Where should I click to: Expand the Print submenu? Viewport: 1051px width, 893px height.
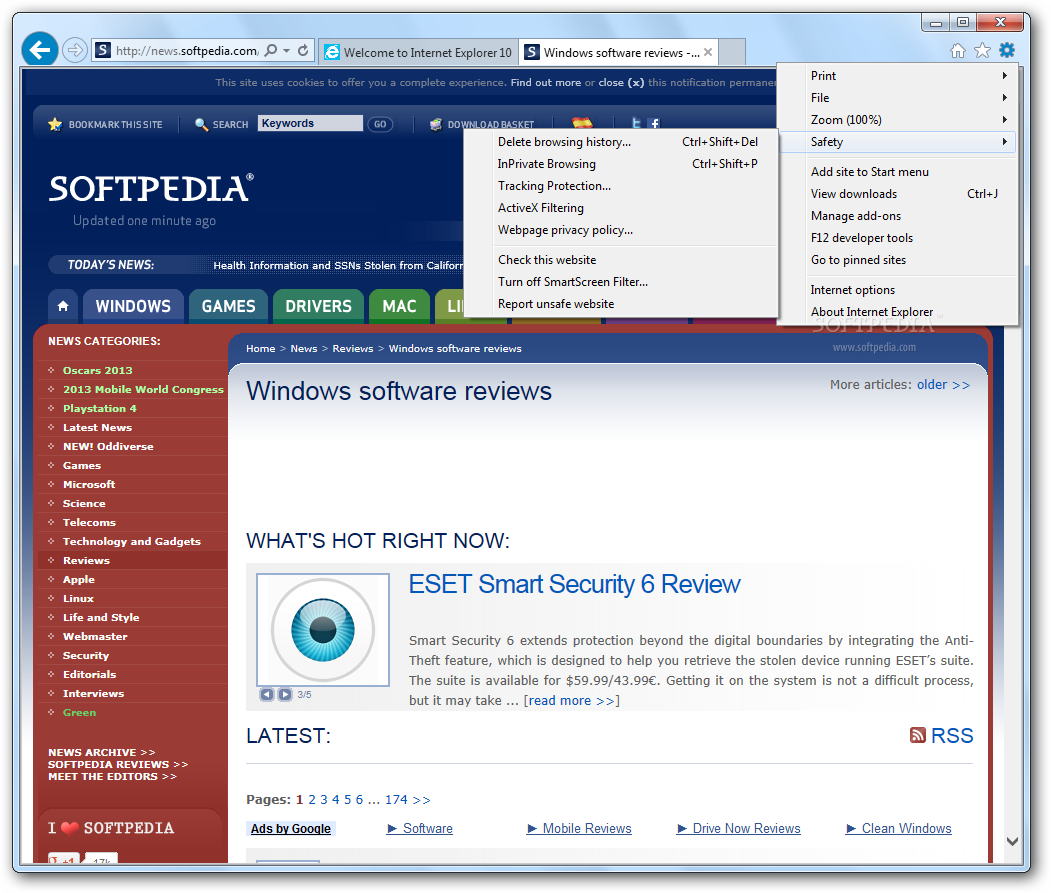pyautogui.click(x=897, y=76)
